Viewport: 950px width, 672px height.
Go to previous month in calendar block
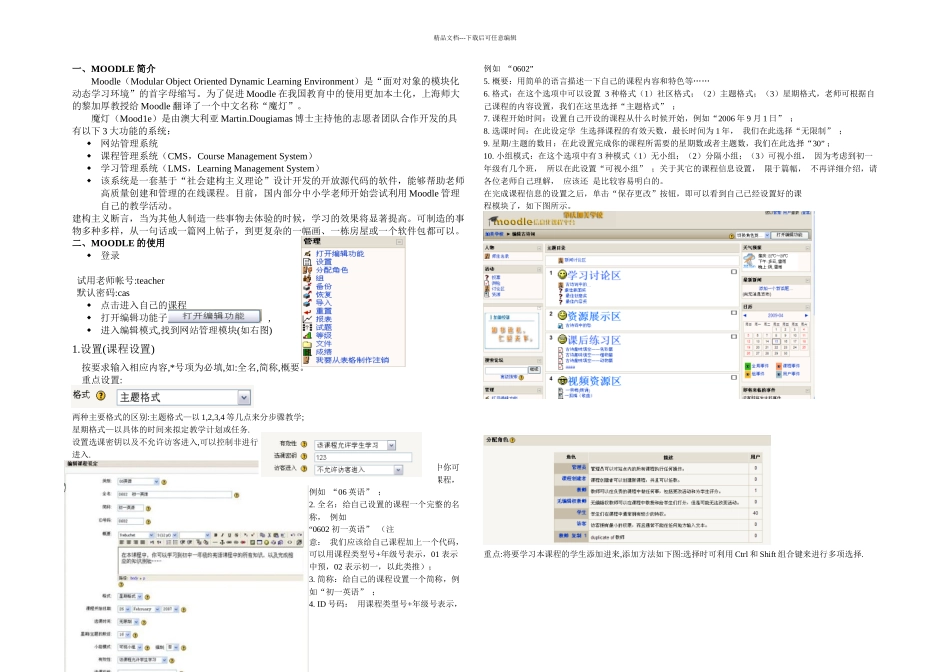pyautogui.click(x=745, y=316)
